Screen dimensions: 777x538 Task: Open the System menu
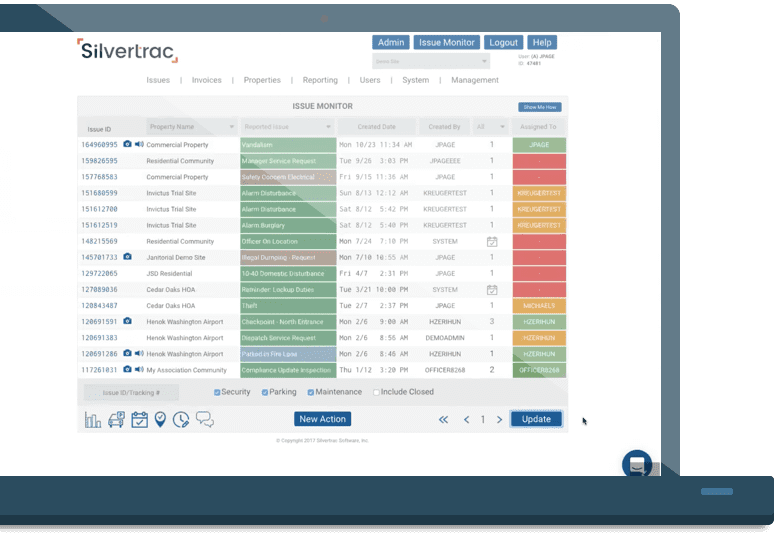416,80
